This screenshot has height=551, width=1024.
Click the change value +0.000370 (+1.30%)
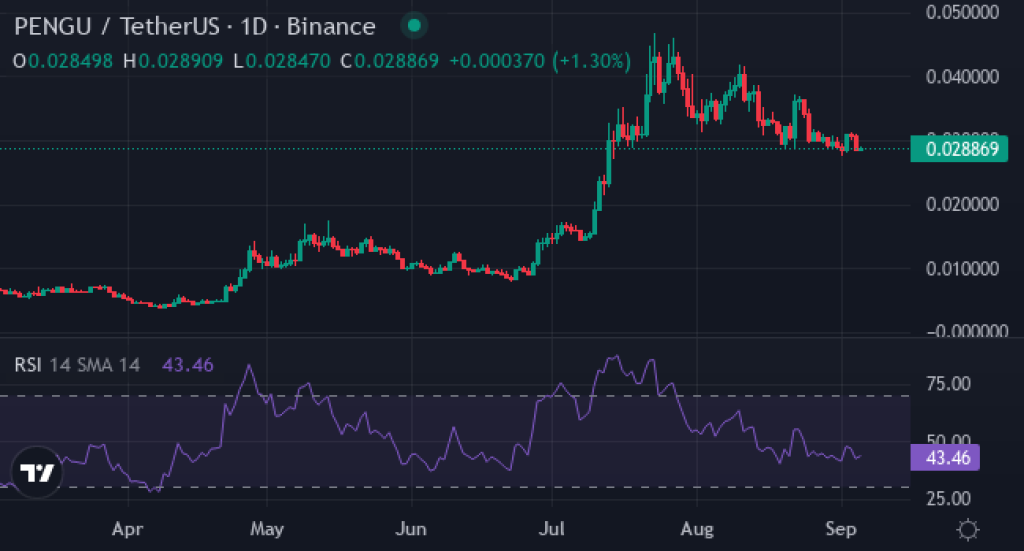tap(540, 61)
